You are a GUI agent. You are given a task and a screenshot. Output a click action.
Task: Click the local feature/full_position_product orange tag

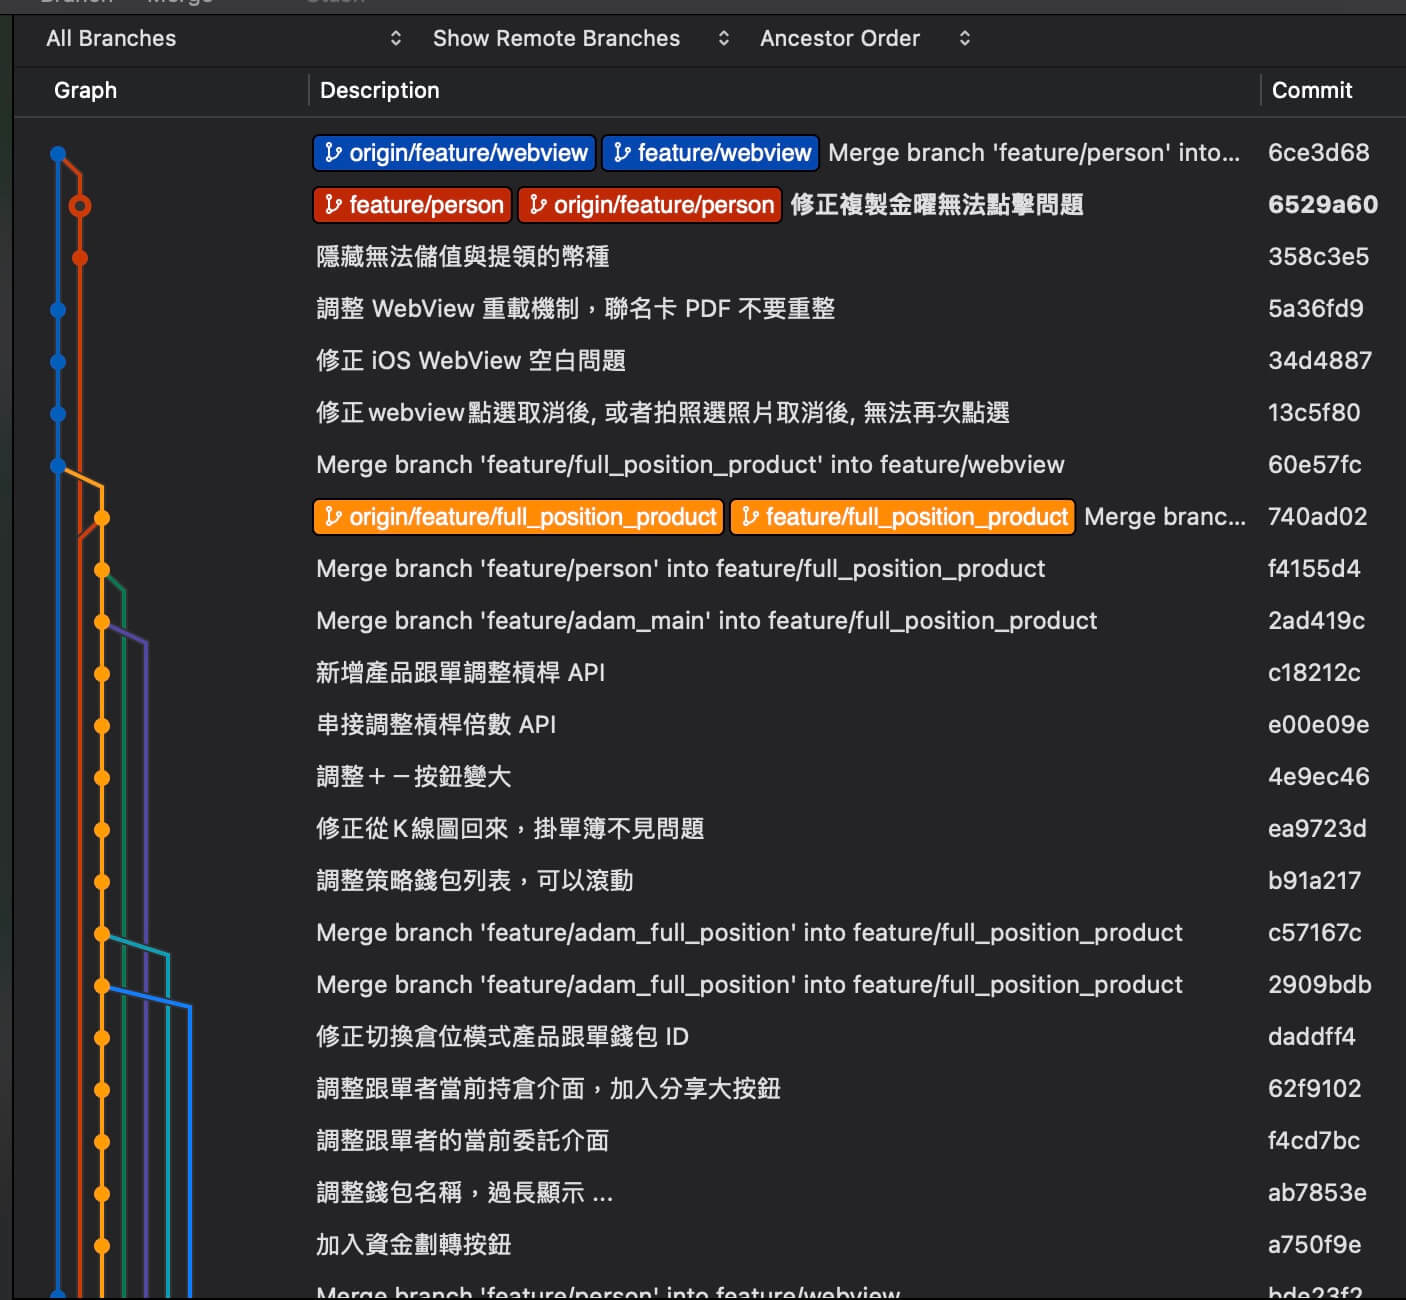click(903, 517)
